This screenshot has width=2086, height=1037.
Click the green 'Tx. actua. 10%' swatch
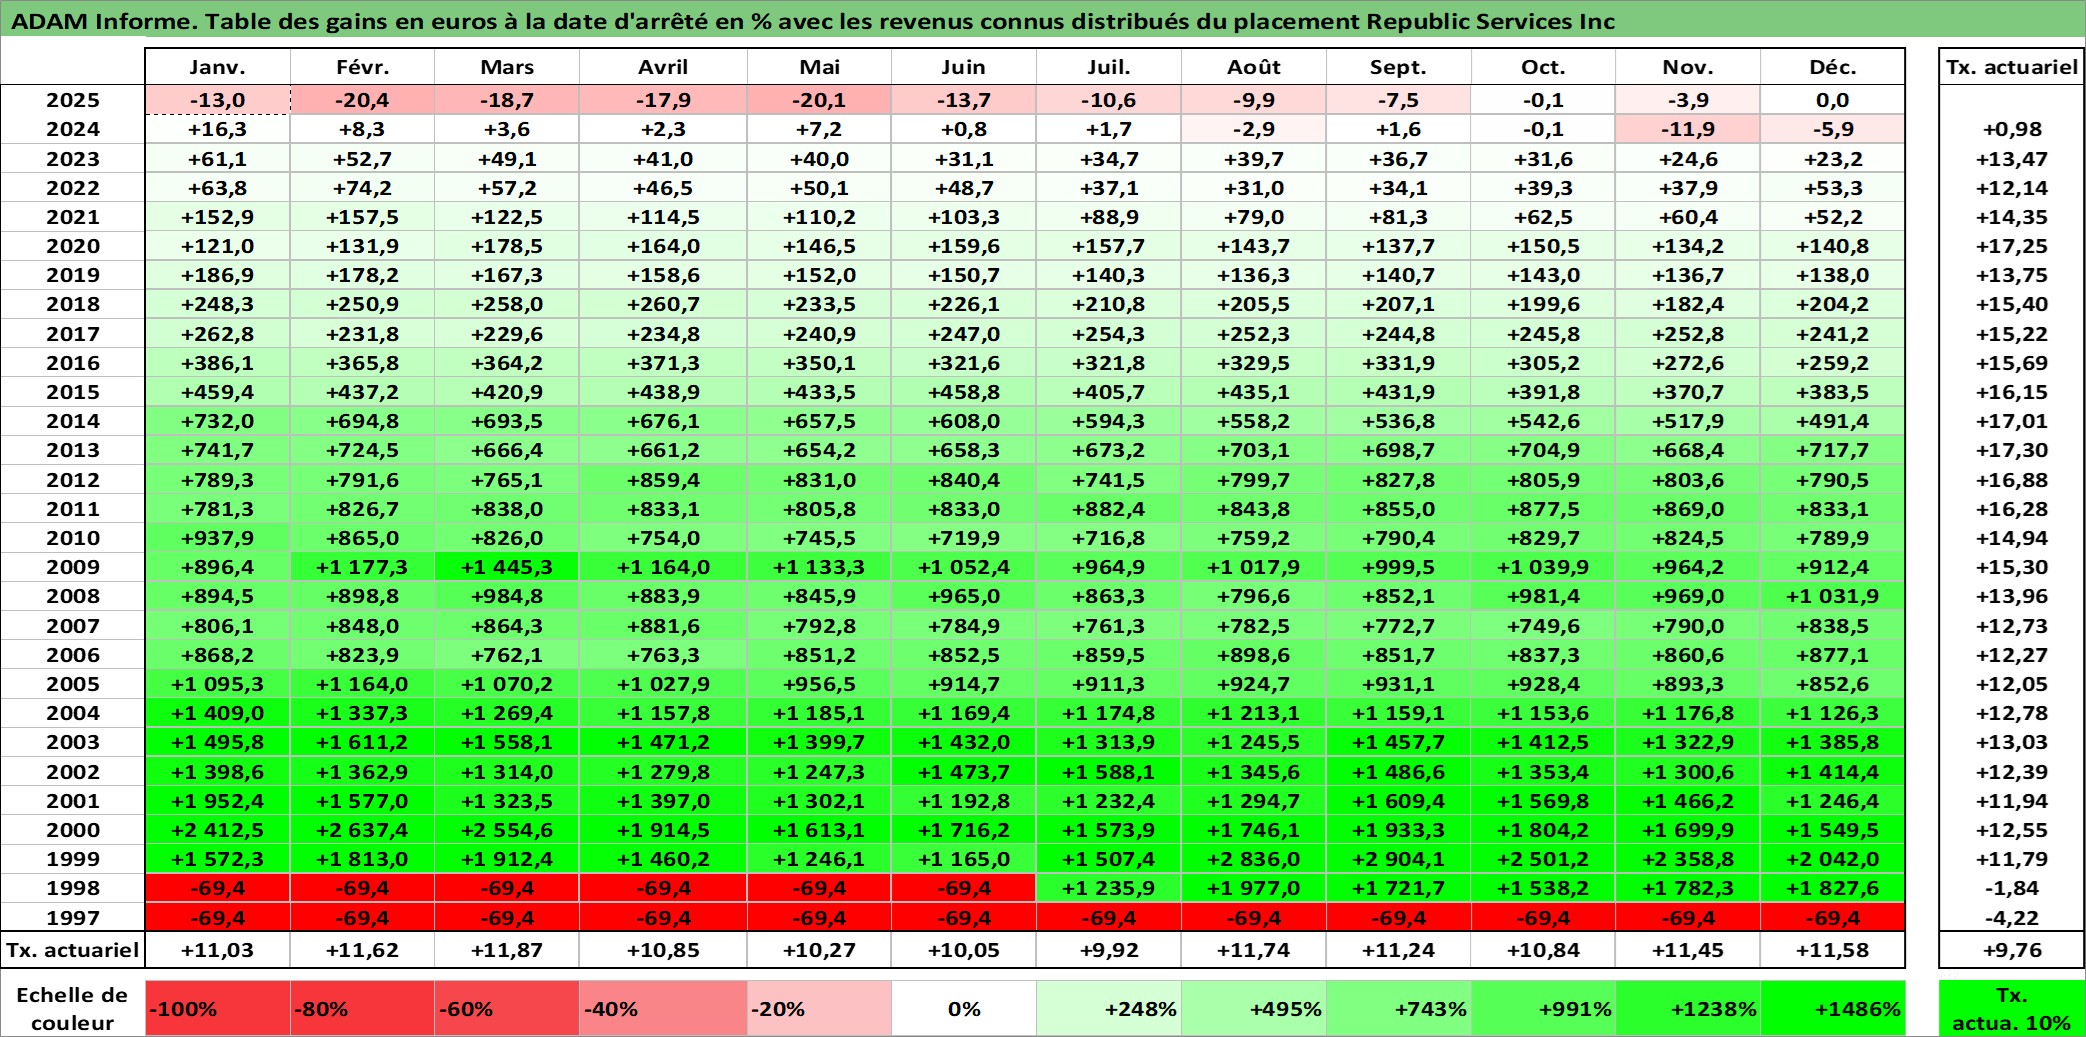(x=2011, y=1008)
